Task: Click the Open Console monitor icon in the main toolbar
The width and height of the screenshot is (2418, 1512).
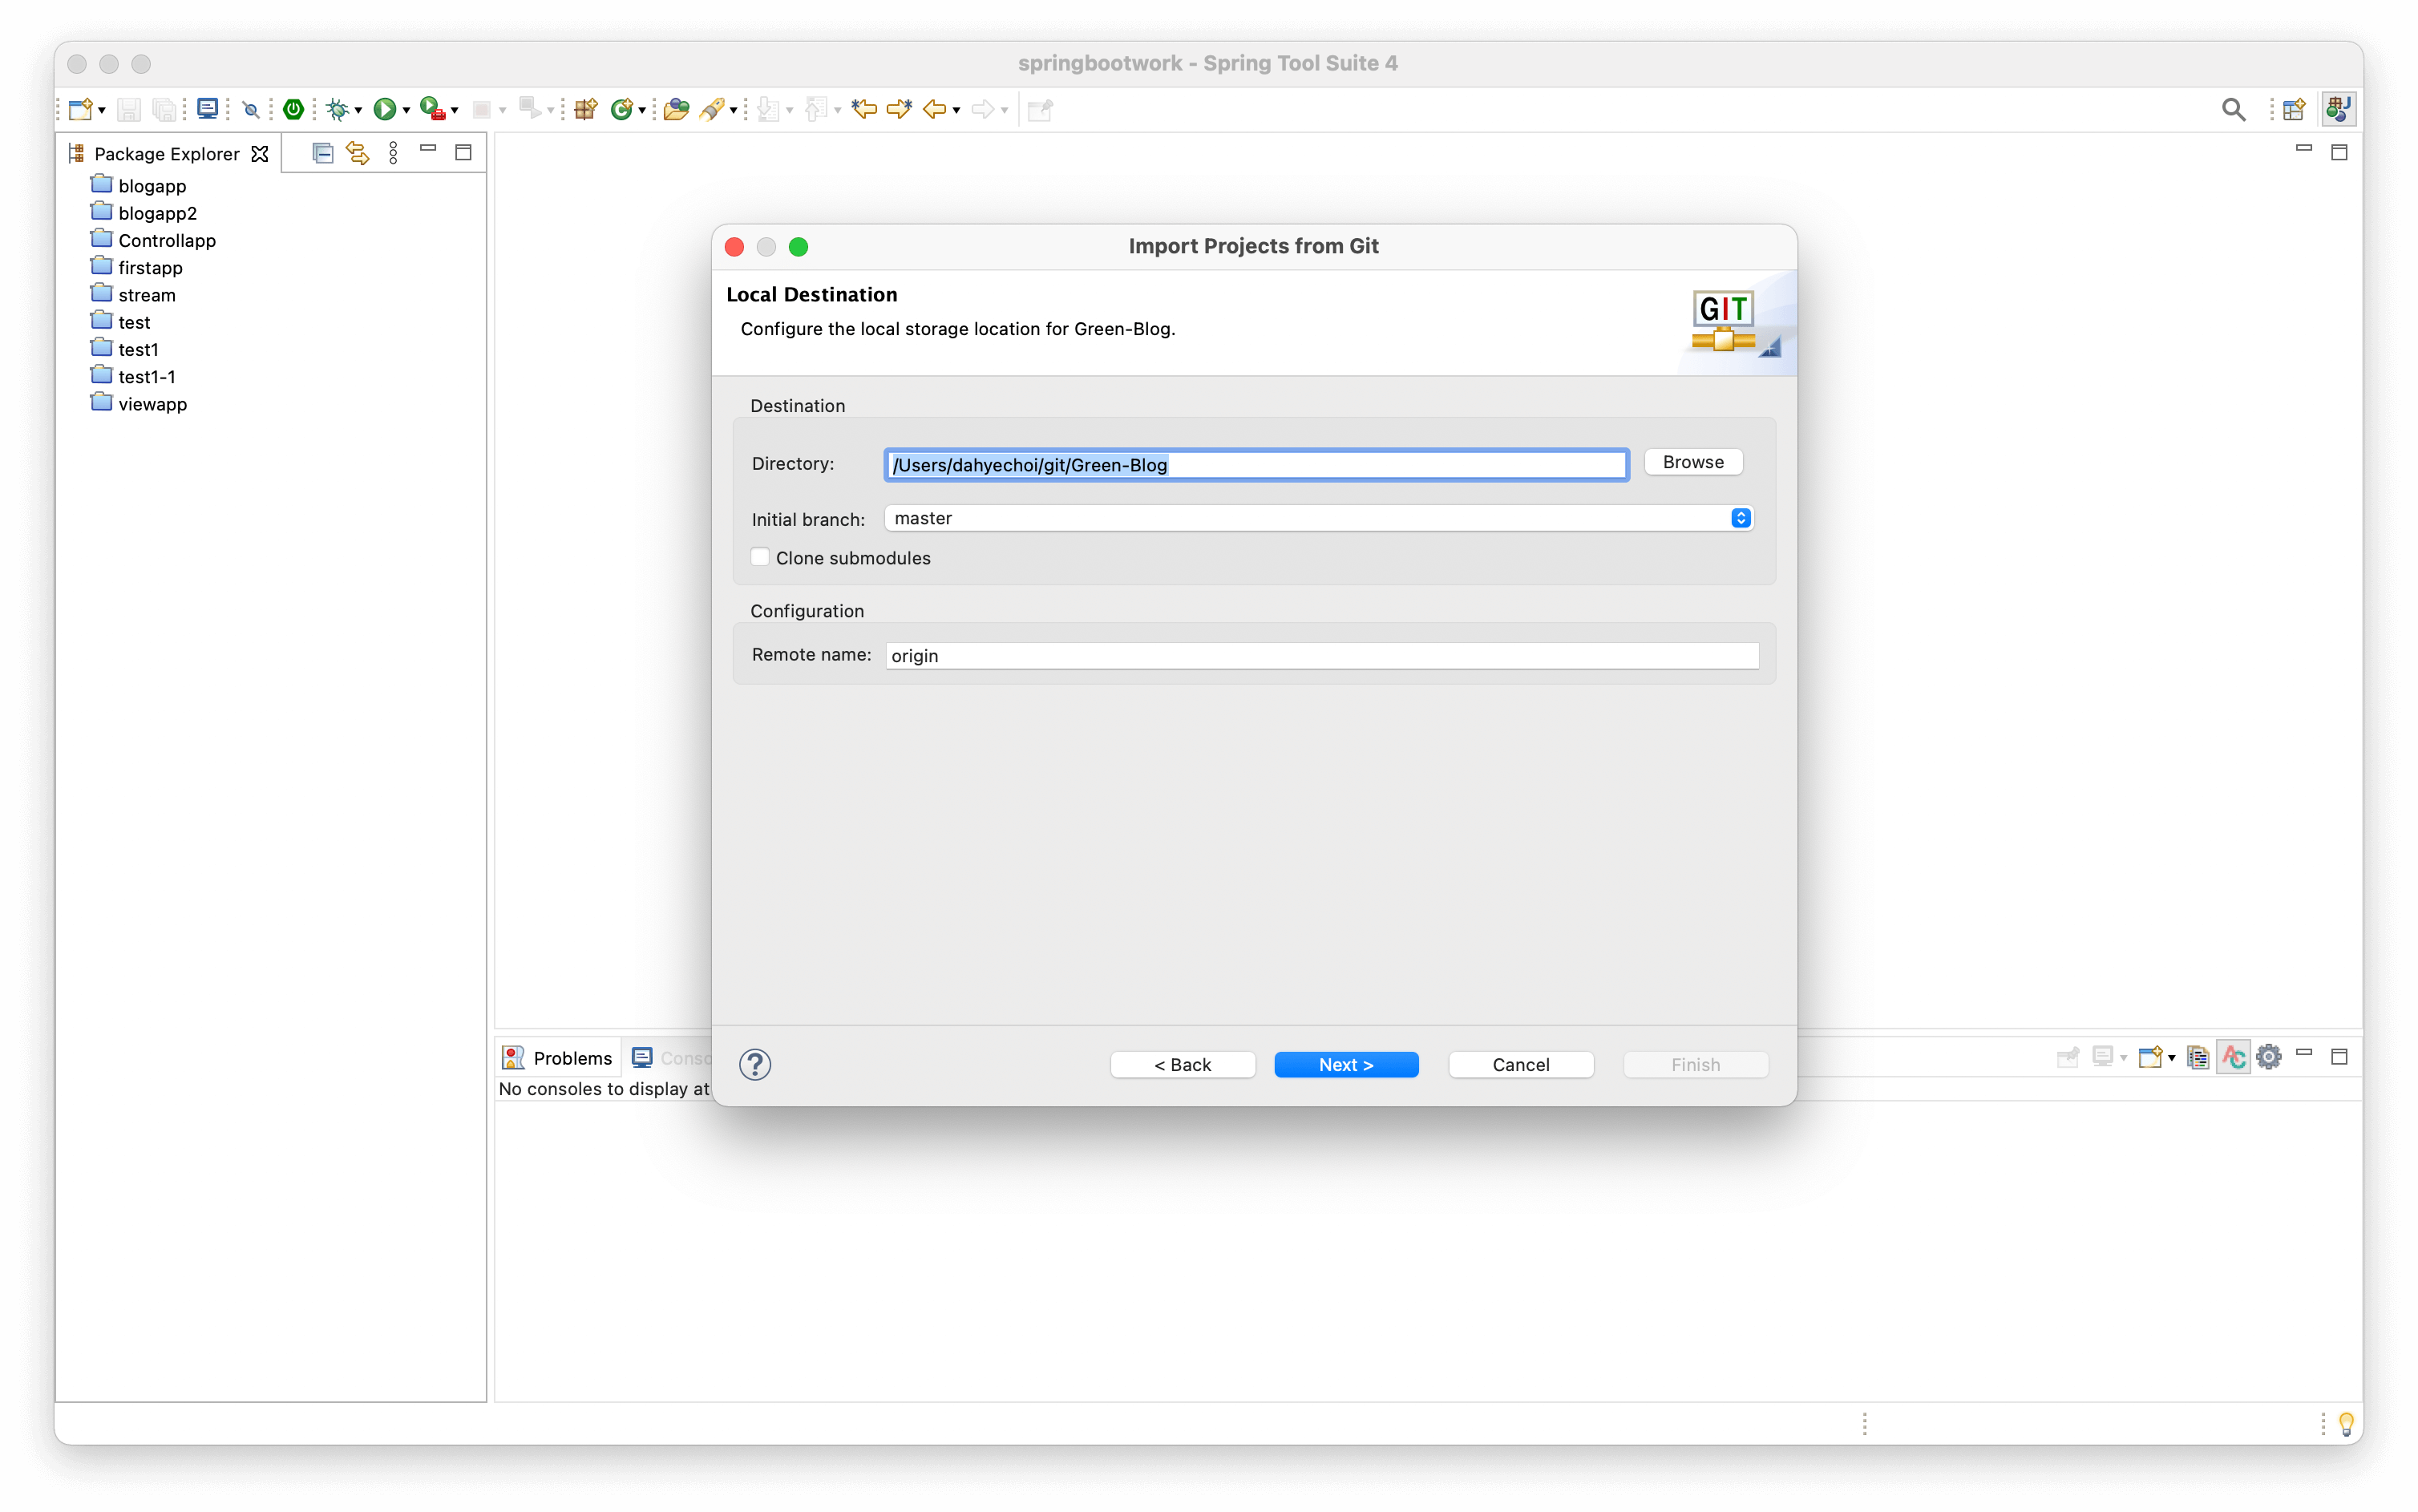Action: [x=207, y=109]
